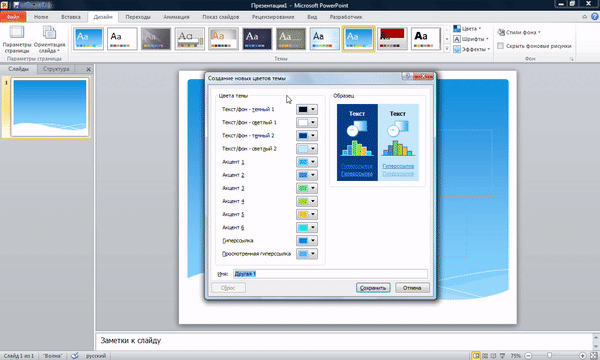Open Текст/фон - темный 1 color dropdown

tap(307, 109)
